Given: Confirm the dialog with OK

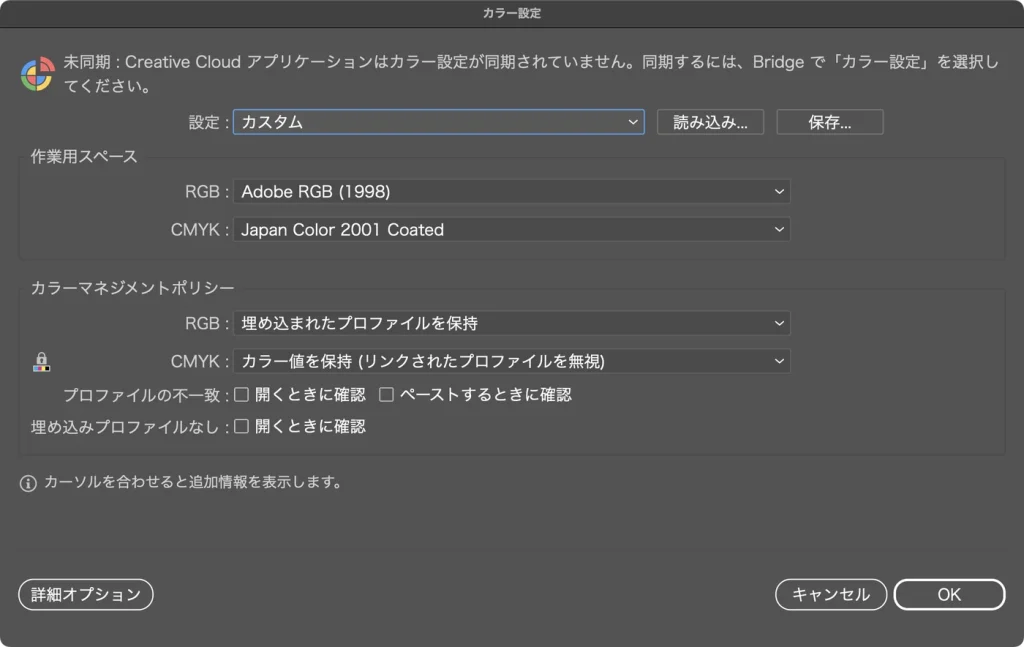Looking at the screenshot, I should (x=949, y=595).
